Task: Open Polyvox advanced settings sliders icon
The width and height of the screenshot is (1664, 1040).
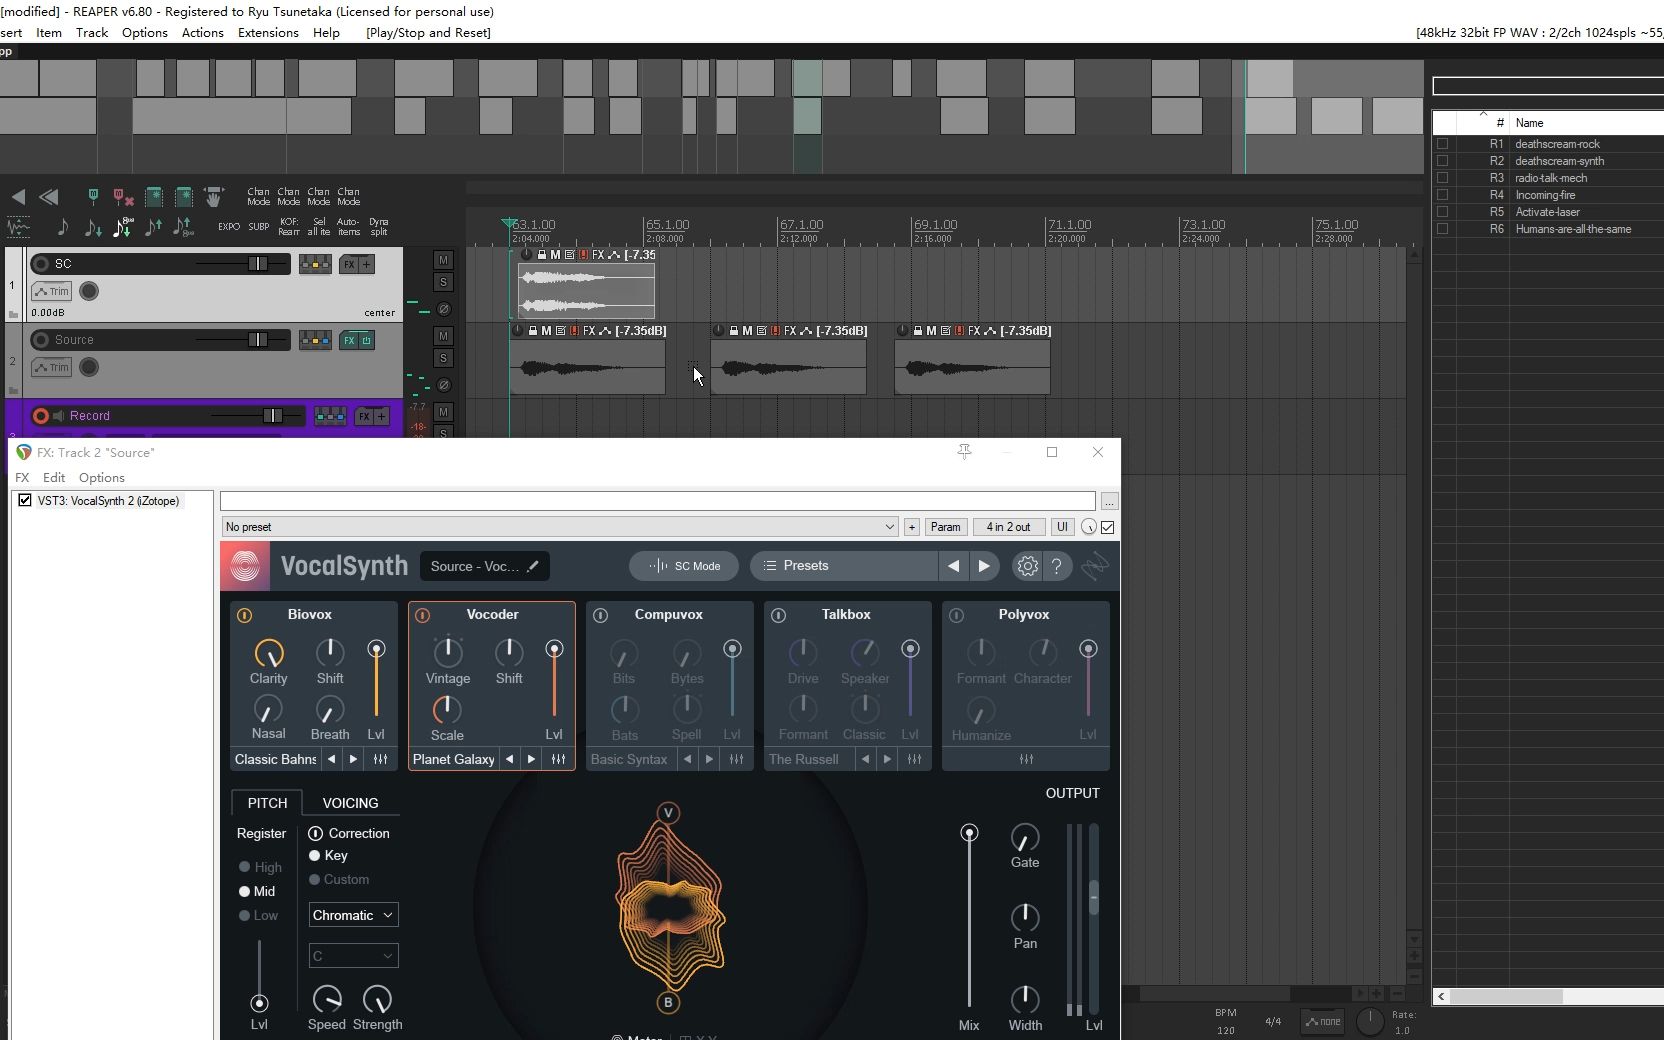Action: coord(1026,759)
